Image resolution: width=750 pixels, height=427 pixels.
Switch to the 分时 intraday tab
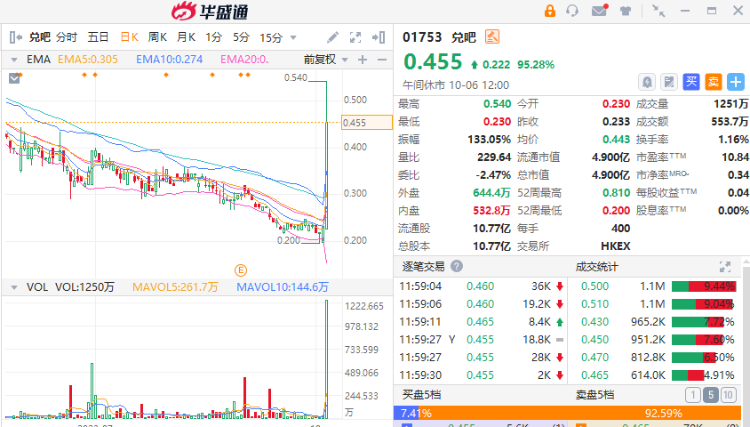click(66, 37)
